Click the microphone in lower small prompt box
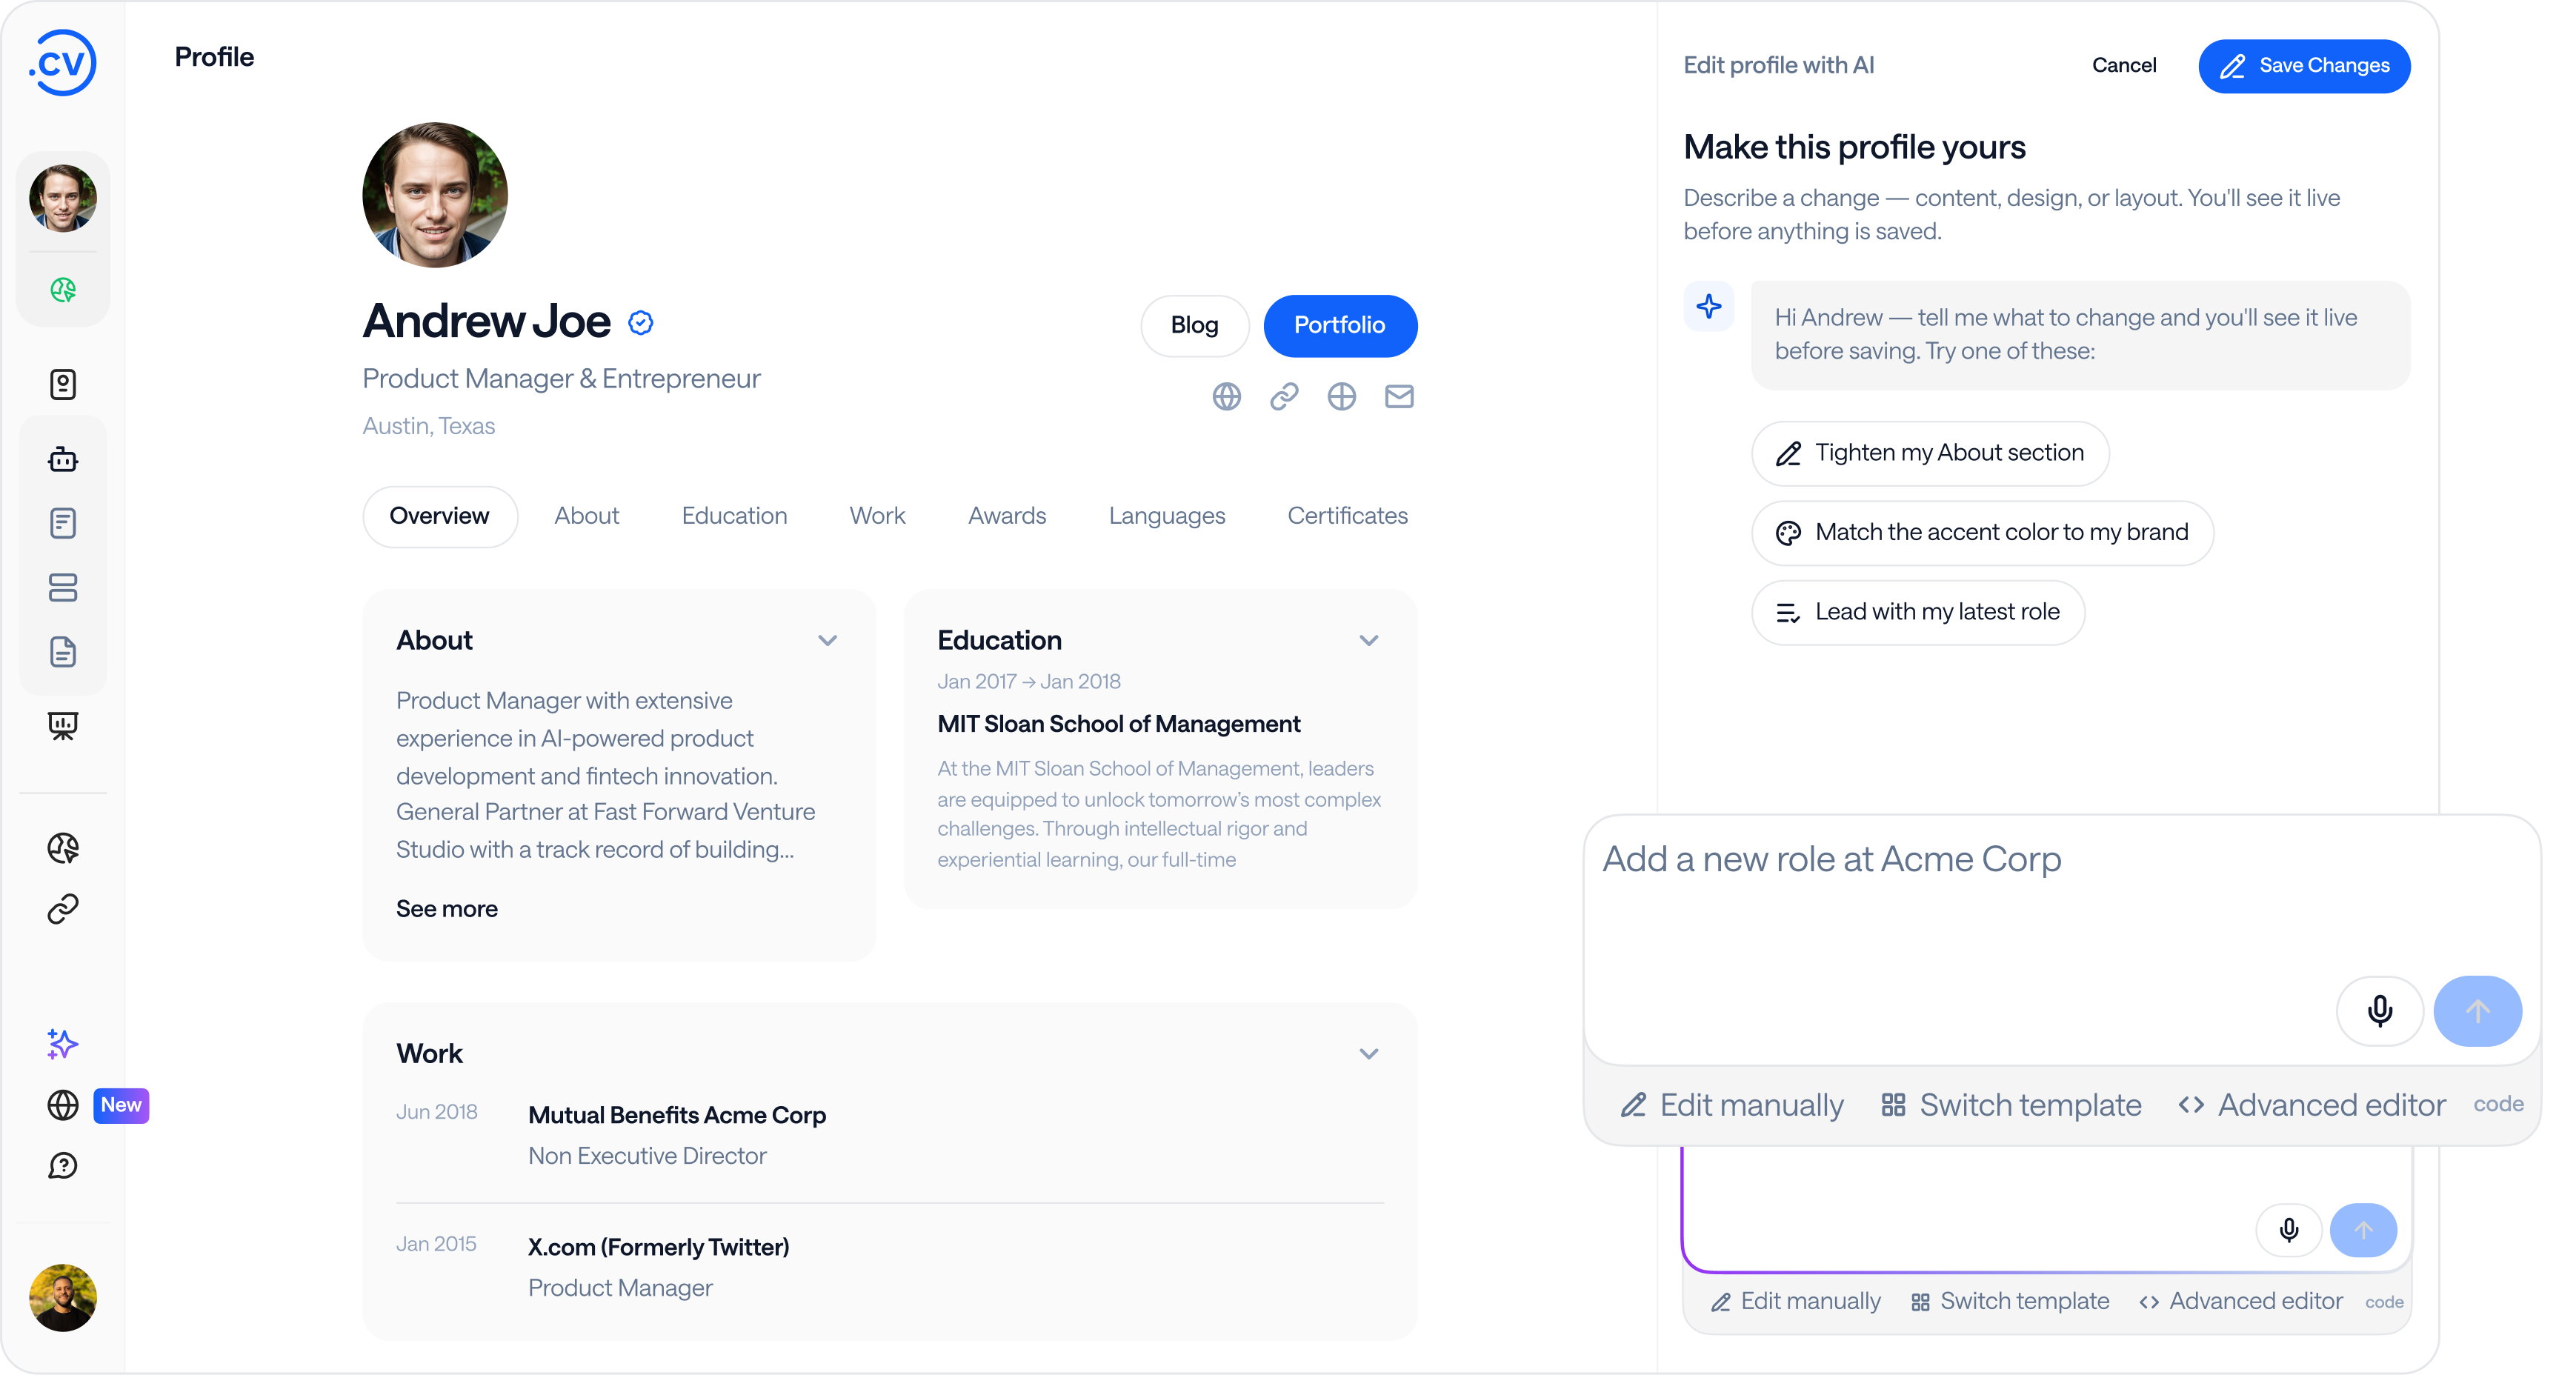The image size is (2576, 1375). click(x=2289, y=1230)
